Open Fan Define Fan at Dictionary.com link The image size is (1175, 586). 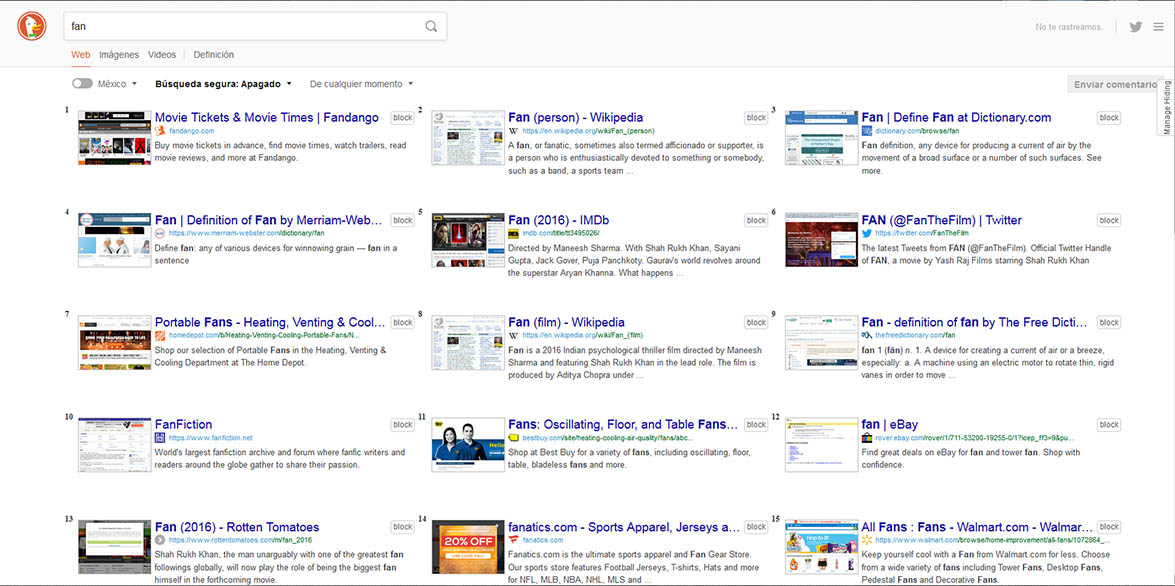point(956,118)
